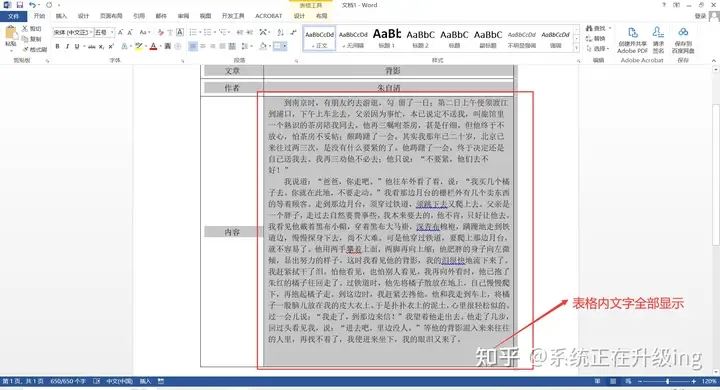Open the Table Tools Layout (布局) tab

point(321,16)
